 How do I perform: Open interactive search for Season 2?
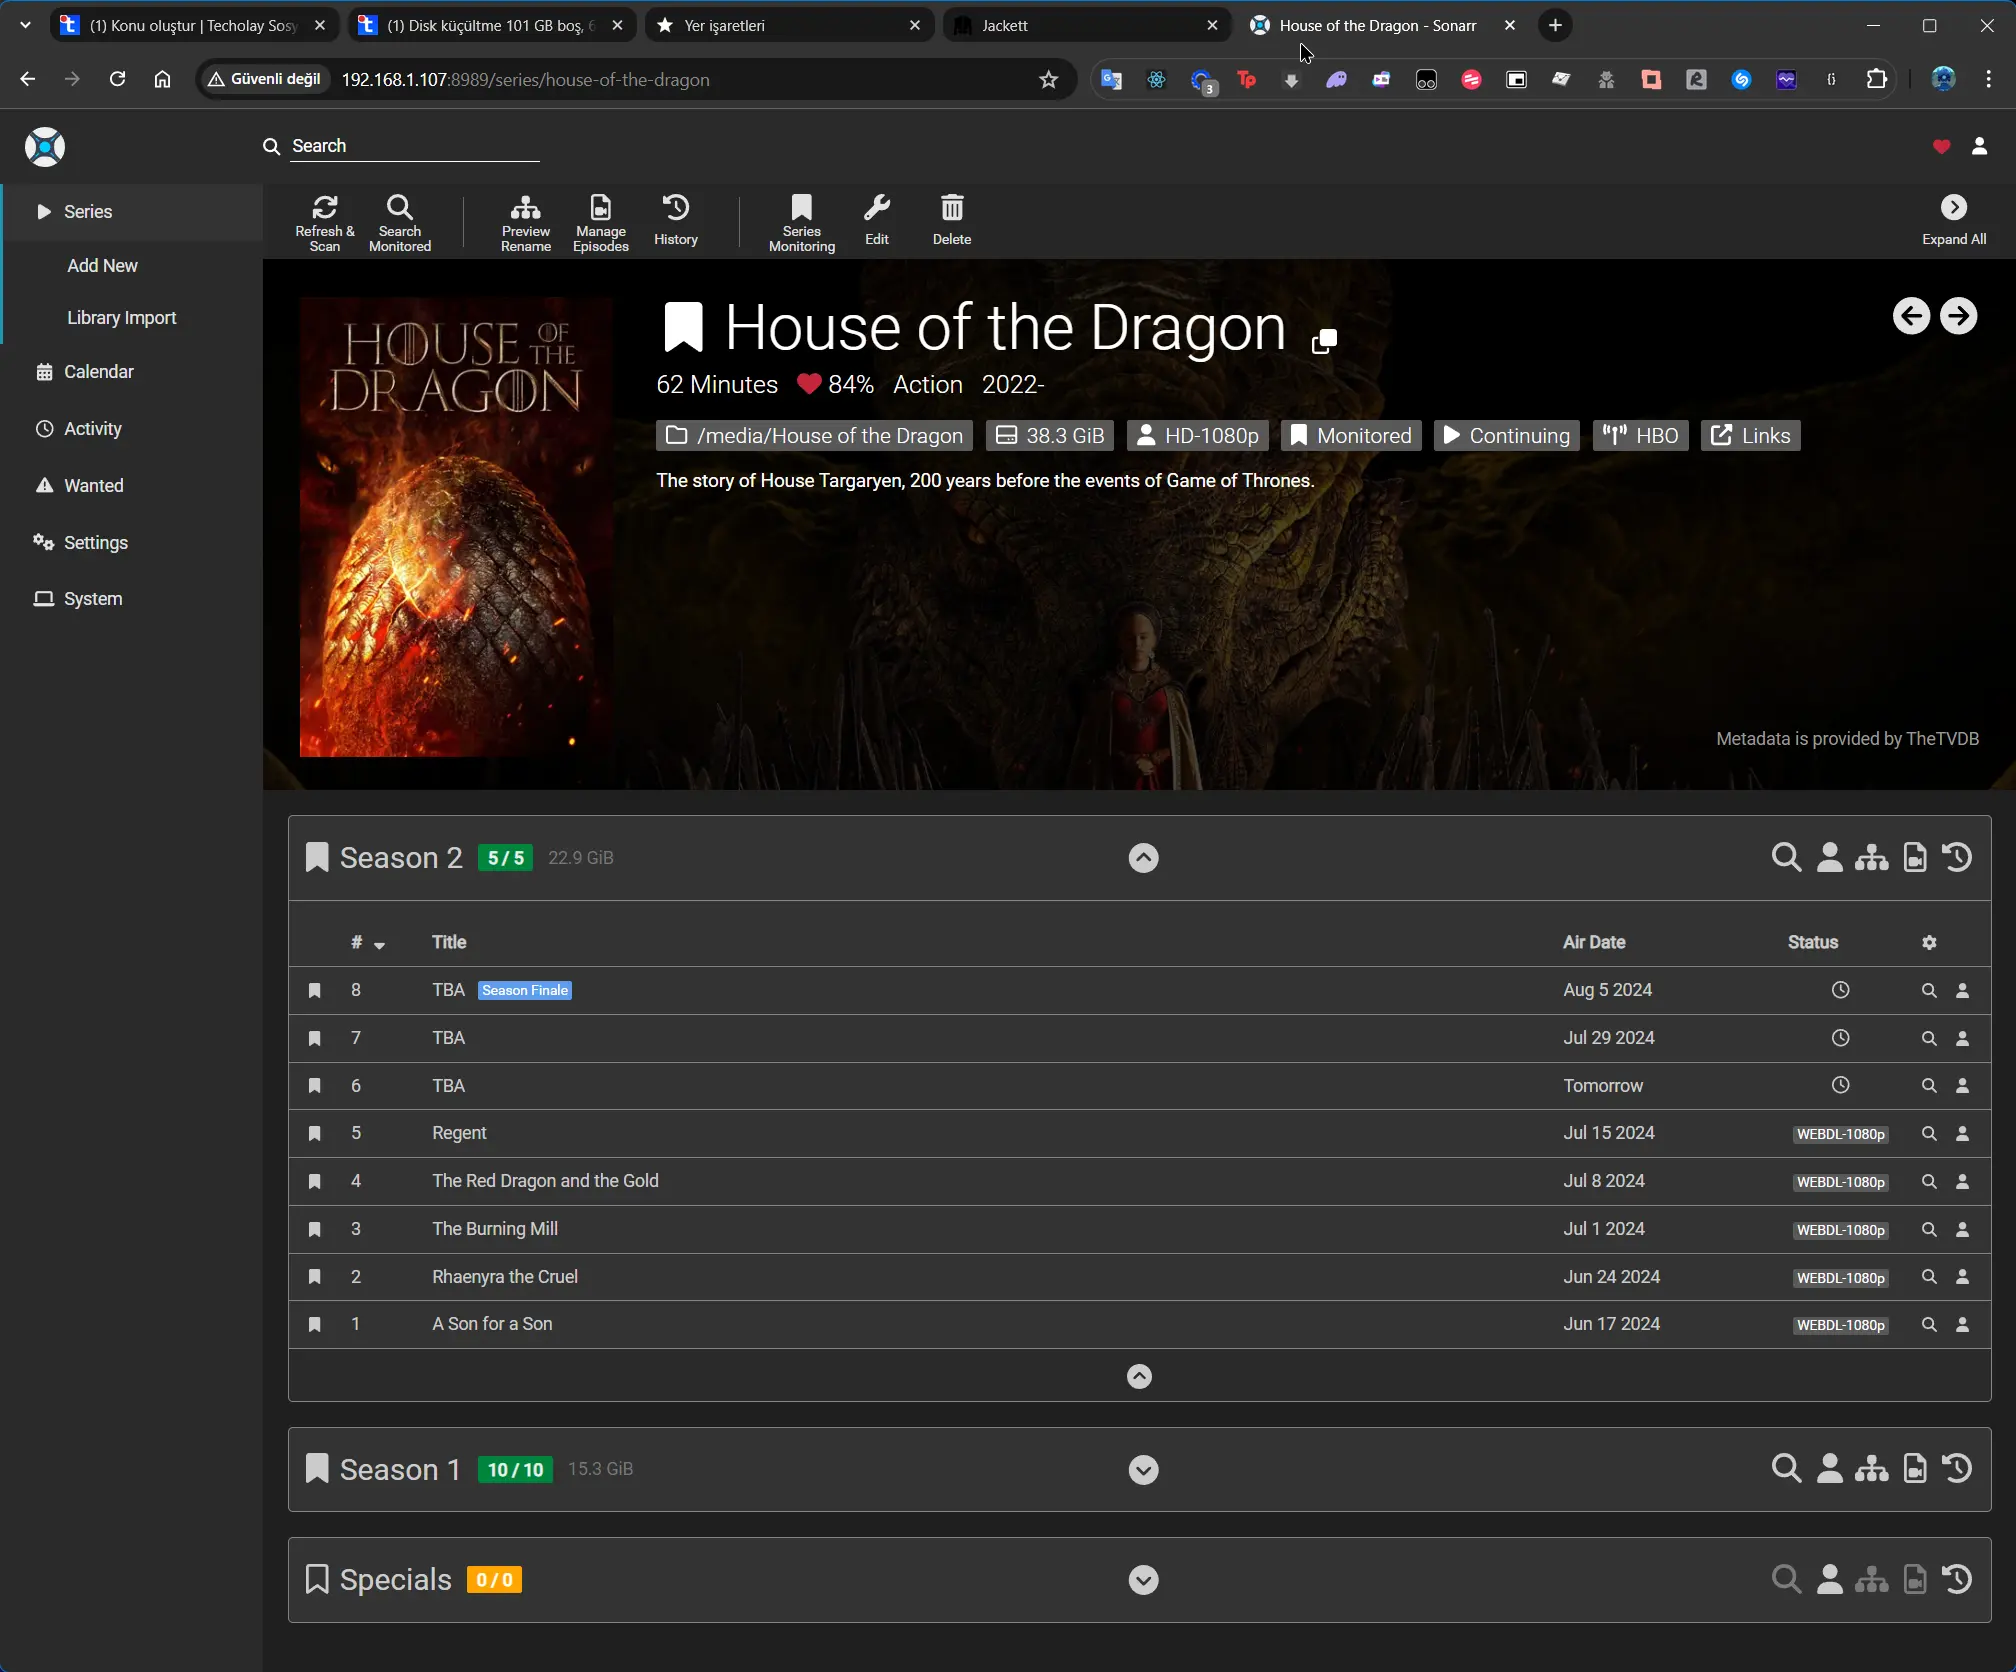(x=1829, y=857)
